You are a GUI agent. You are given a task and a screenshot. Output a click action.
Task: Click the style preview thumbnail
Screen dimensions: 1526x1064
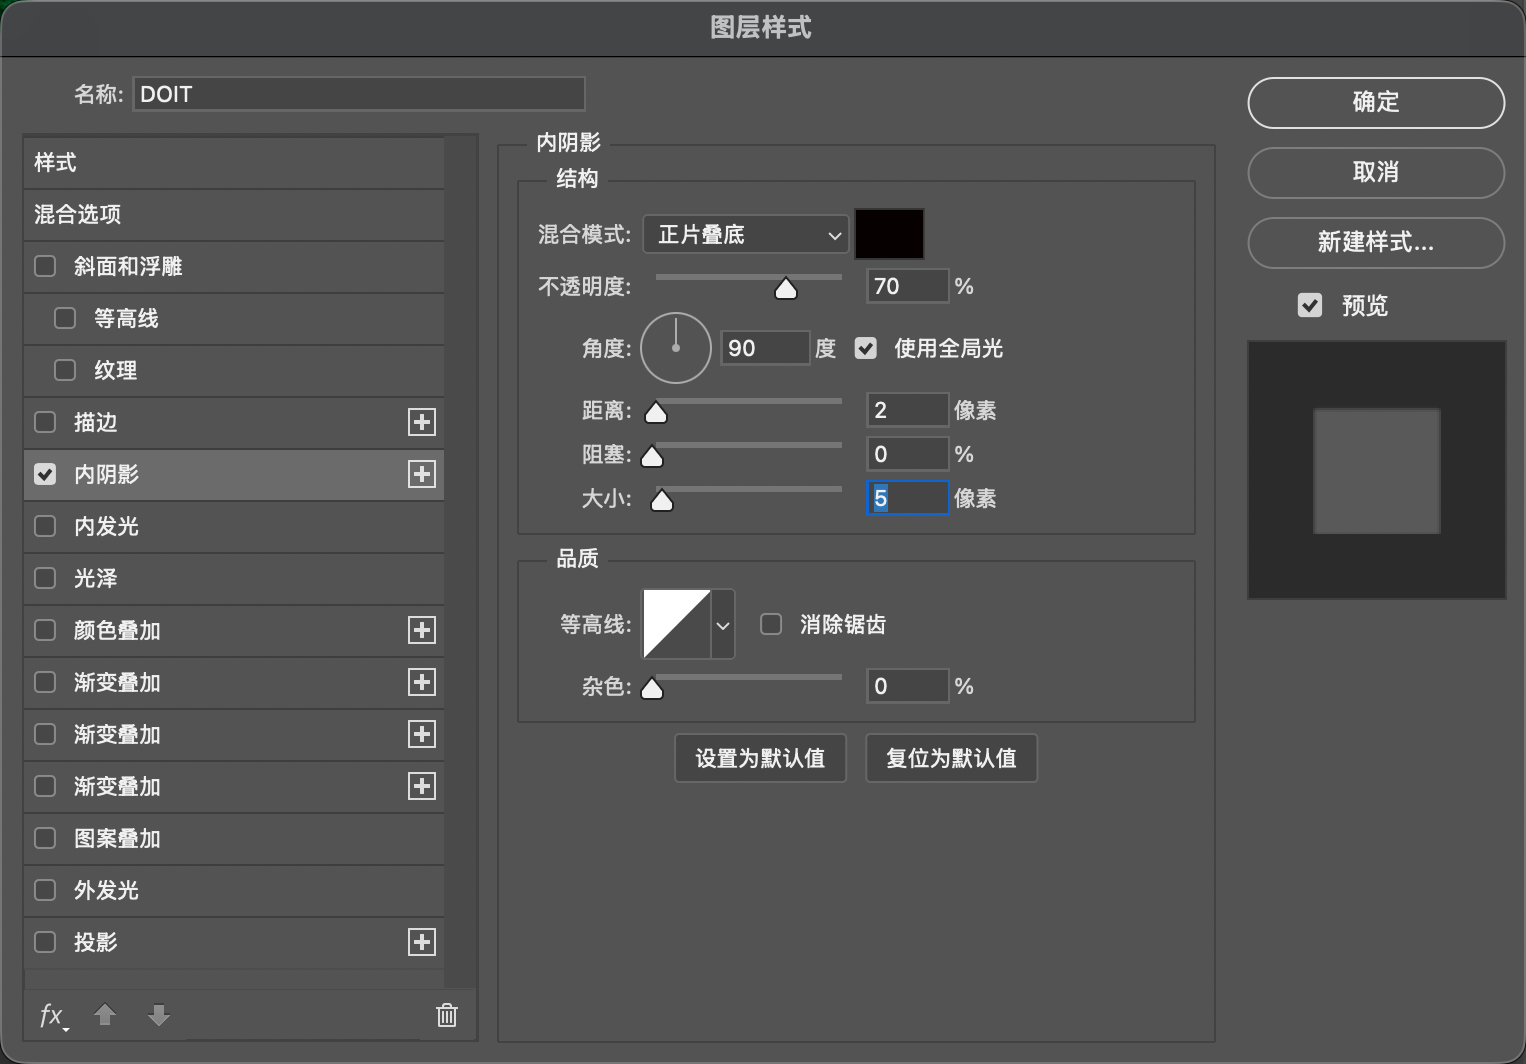click(x=1376, y=470)
